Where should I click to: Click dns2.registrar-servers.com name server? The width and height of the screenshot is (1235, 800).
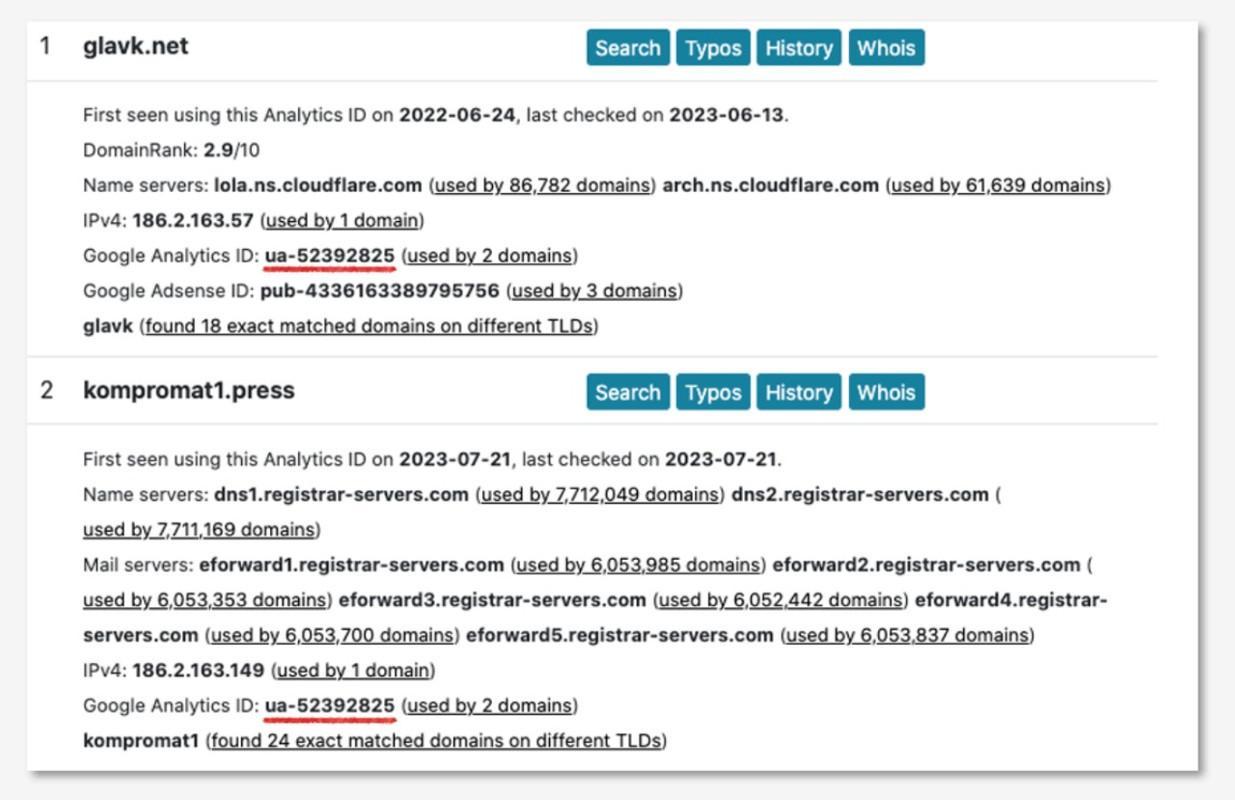point(860,495)
